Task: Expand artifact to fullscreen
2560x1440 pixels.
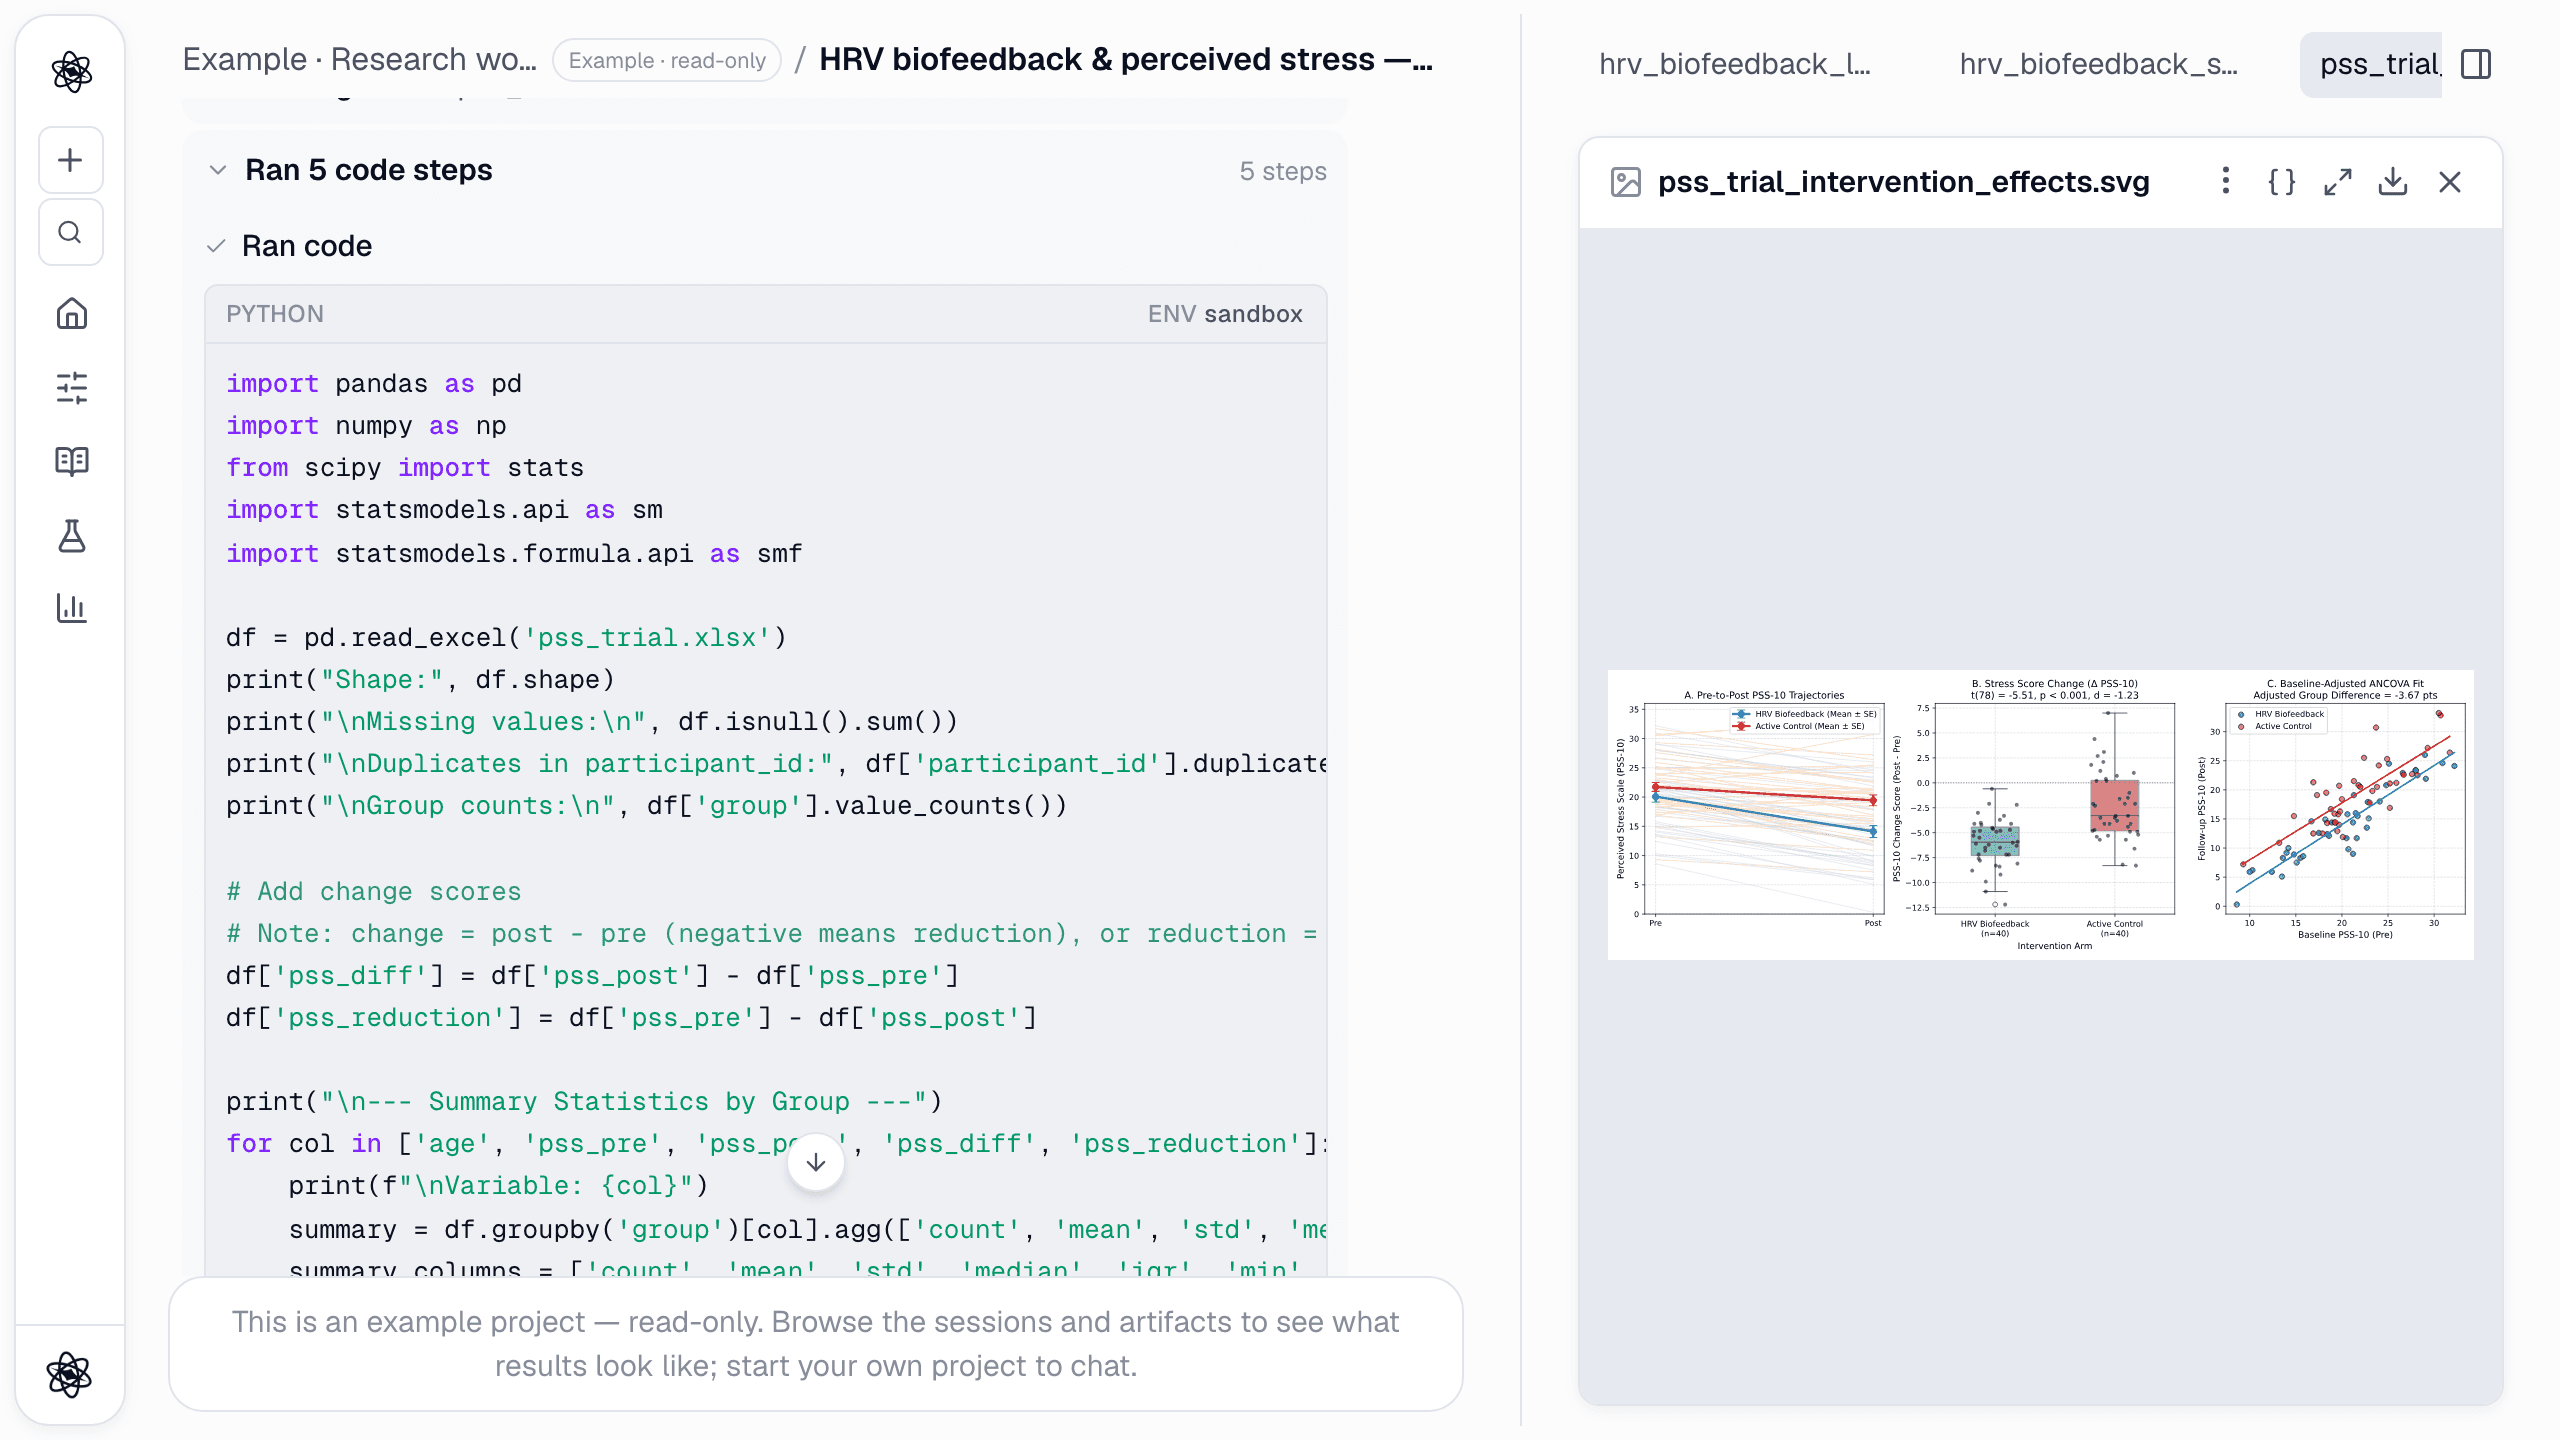Action: [2337, 181]
